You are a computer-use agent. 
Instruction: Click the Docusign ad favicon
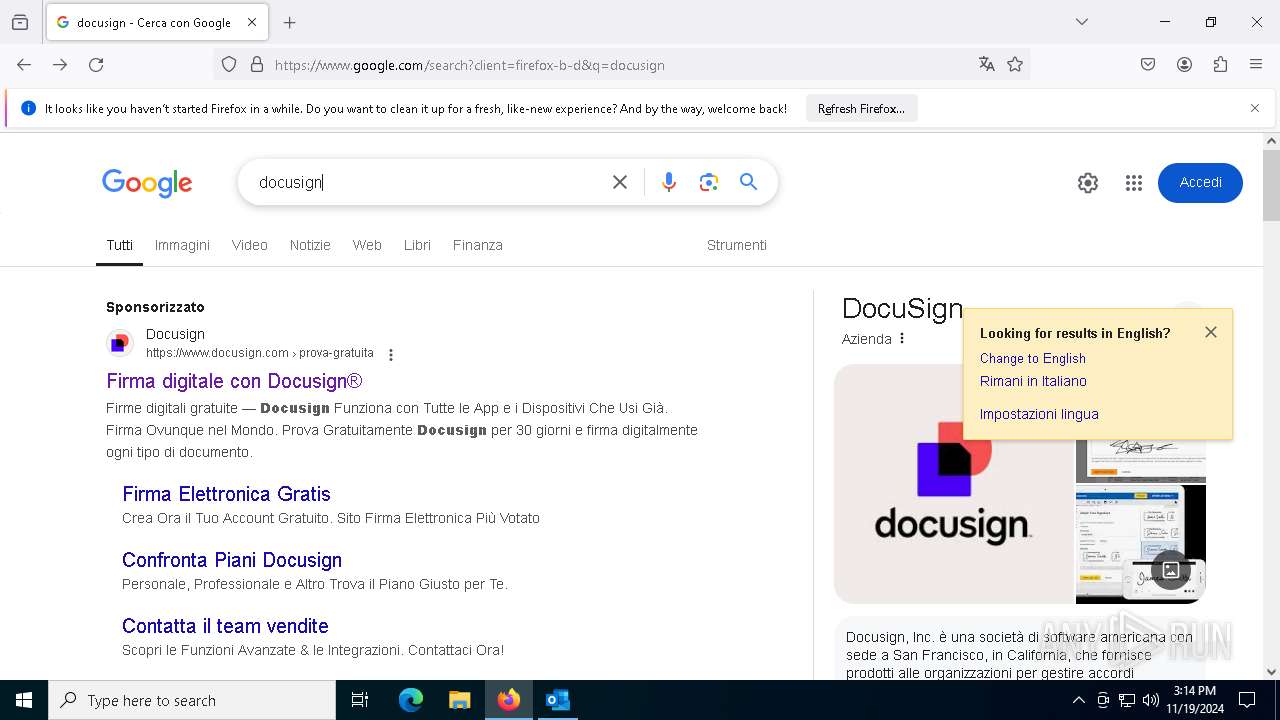coord(120,344)
